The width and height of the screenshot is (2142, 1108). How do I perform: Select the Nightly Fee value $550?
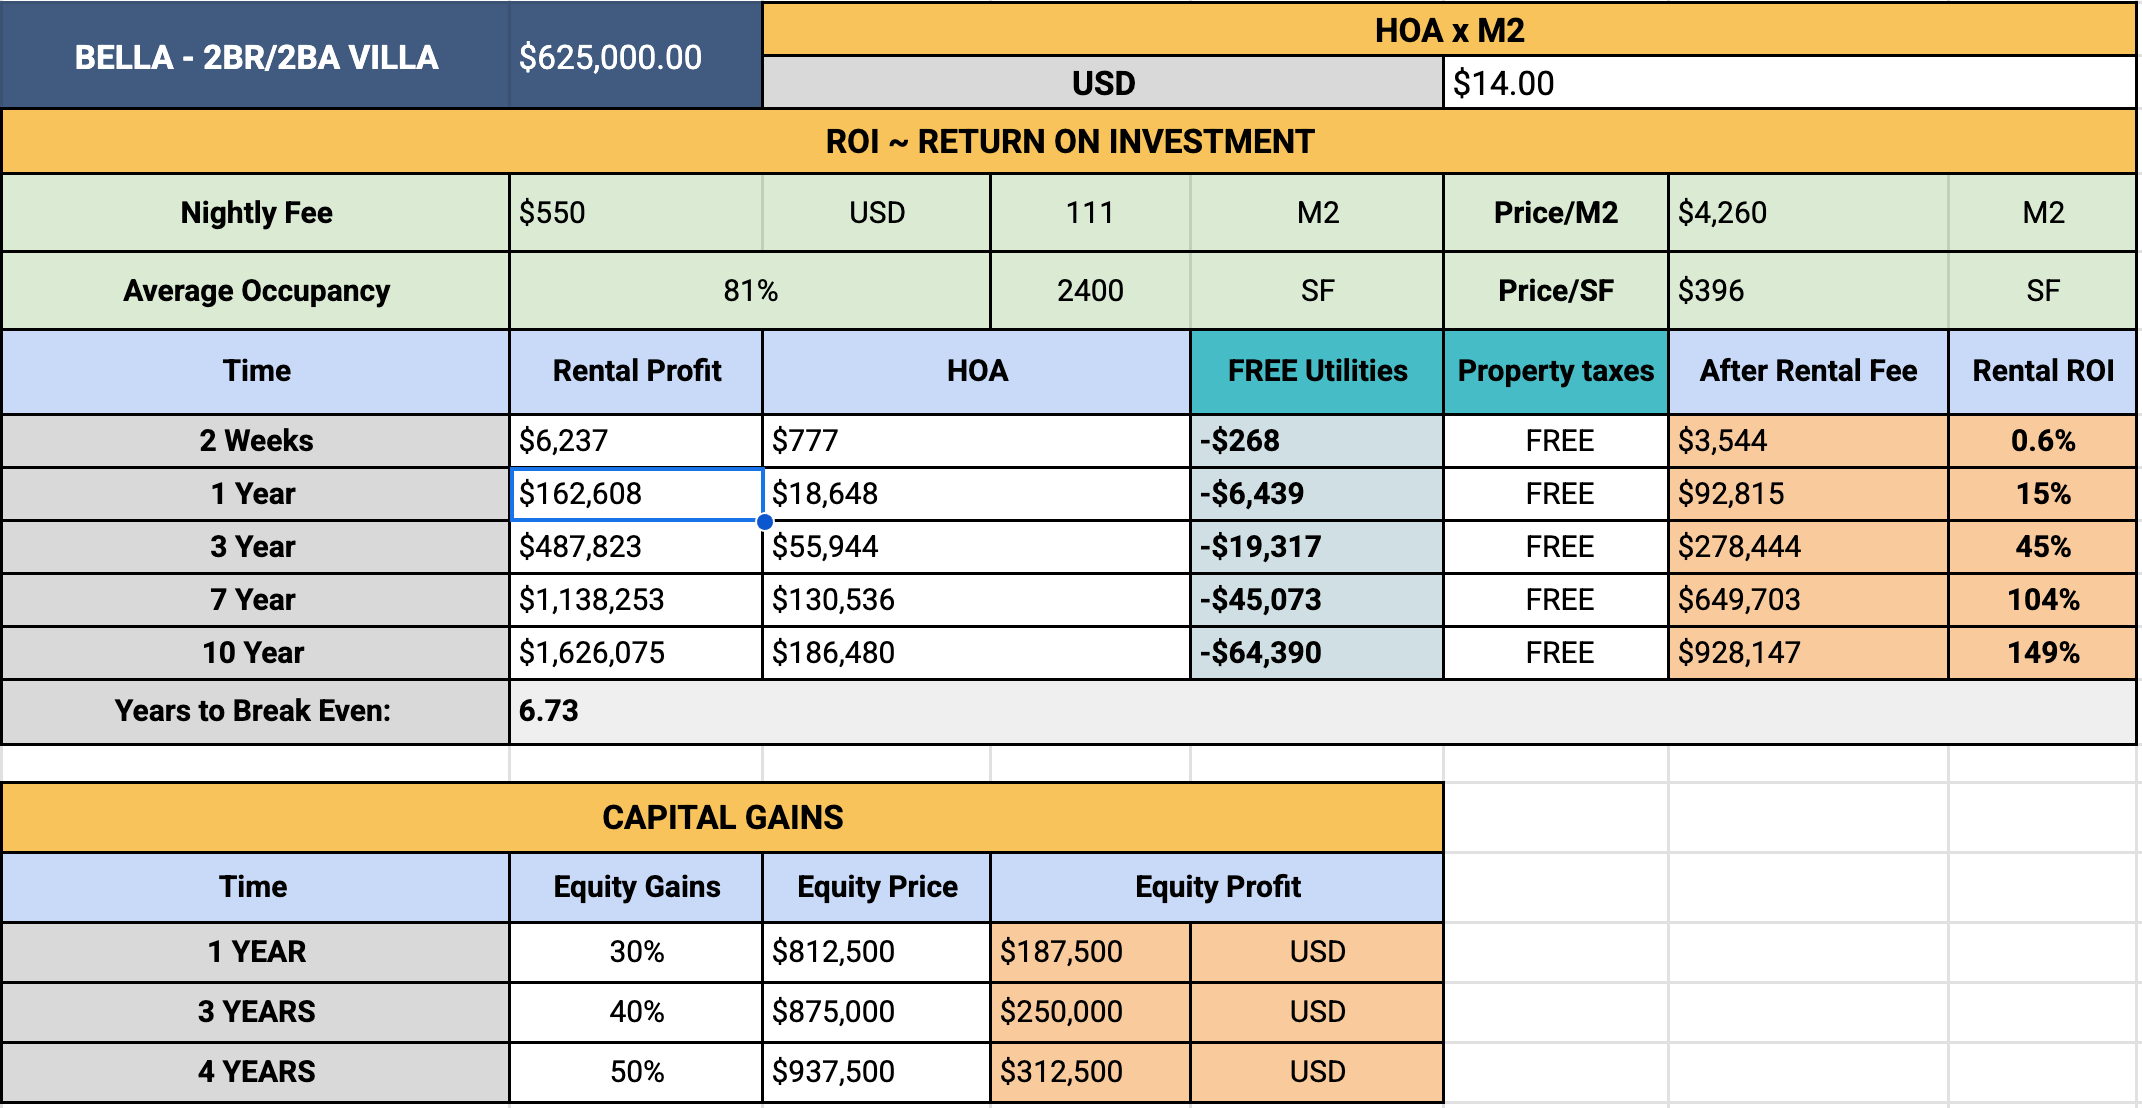tap(634, 213)
